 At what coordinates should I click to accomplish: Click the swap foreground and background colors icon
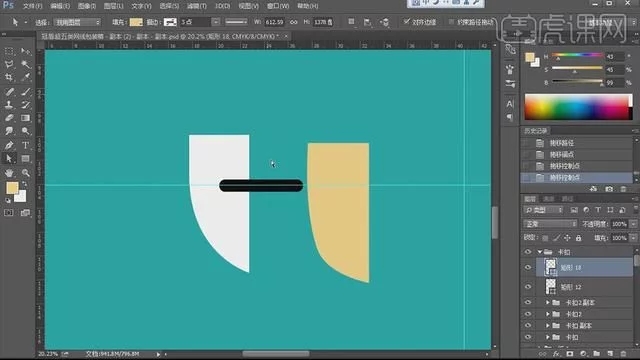pos(25,184)
